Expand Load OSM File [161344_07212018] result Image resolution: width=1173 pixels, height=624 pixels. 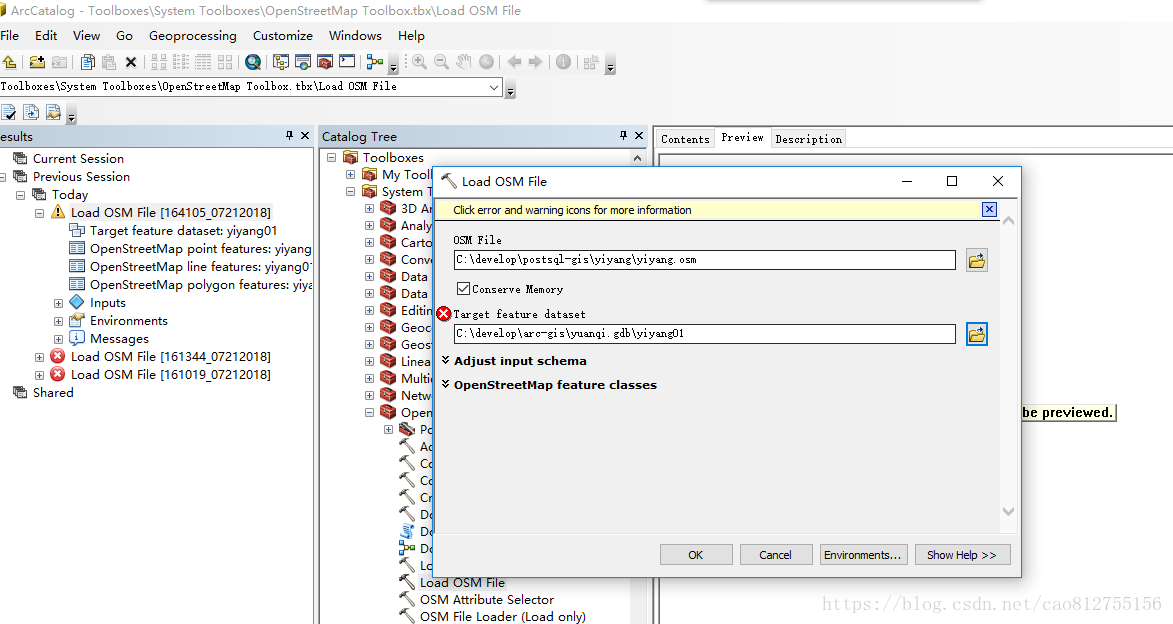[x=39, y=357]
